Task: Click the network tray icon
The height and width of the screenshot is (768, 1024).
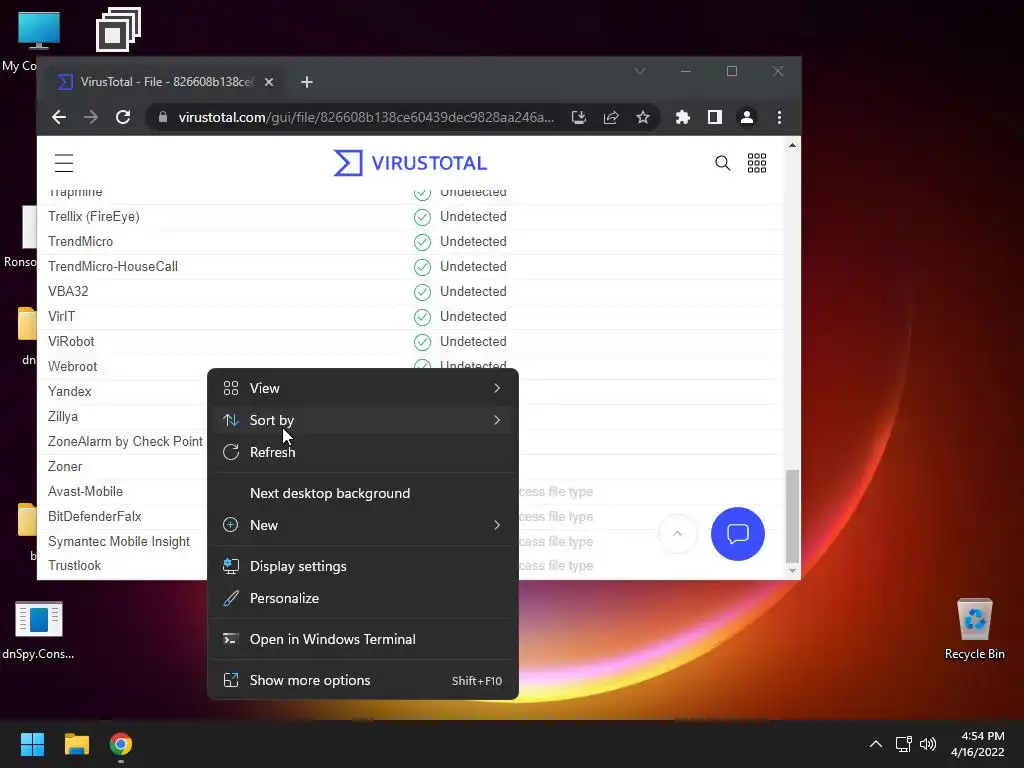Action: point(904,744)
